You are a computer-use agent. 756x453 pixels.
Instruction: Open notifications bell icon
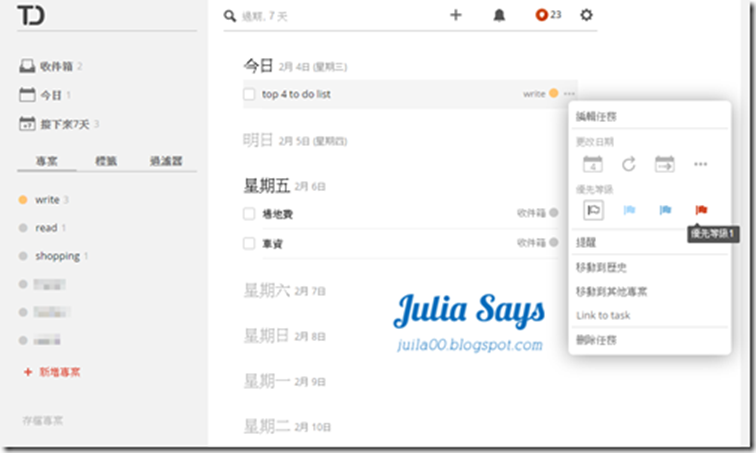499,15
